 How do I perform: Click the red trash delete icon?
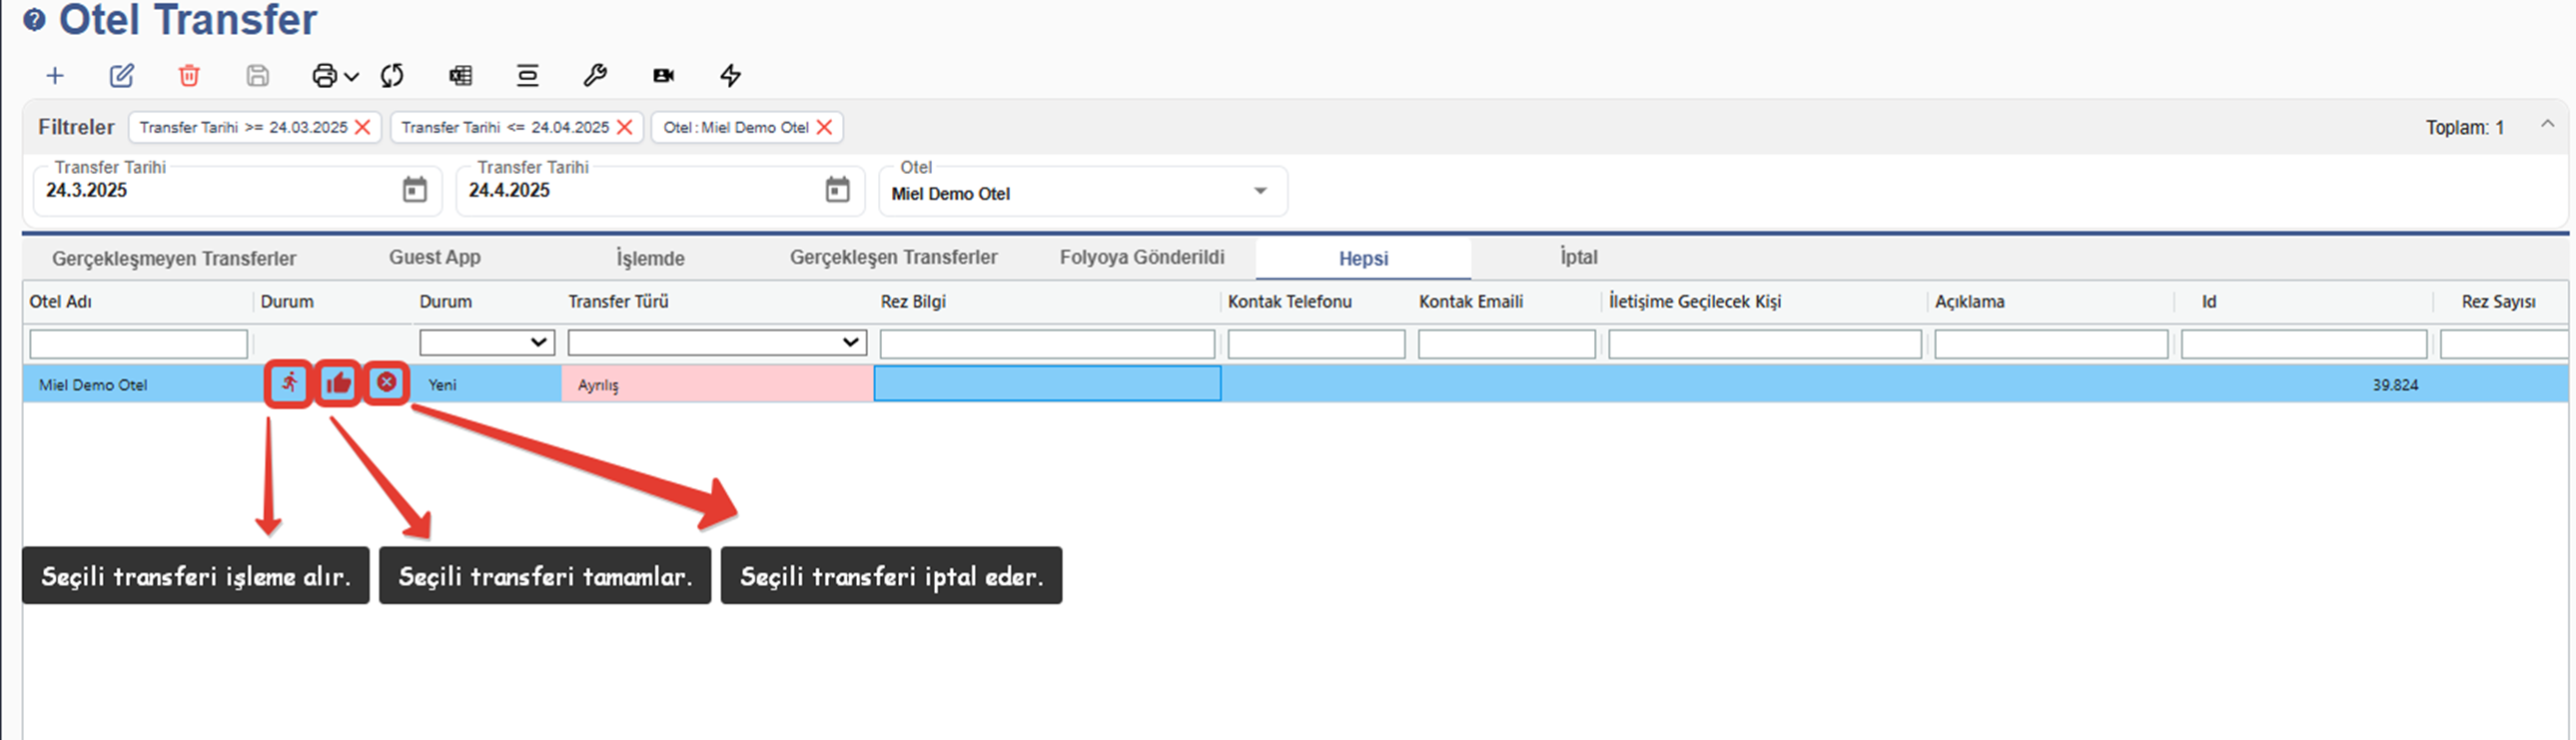(189, 76)
